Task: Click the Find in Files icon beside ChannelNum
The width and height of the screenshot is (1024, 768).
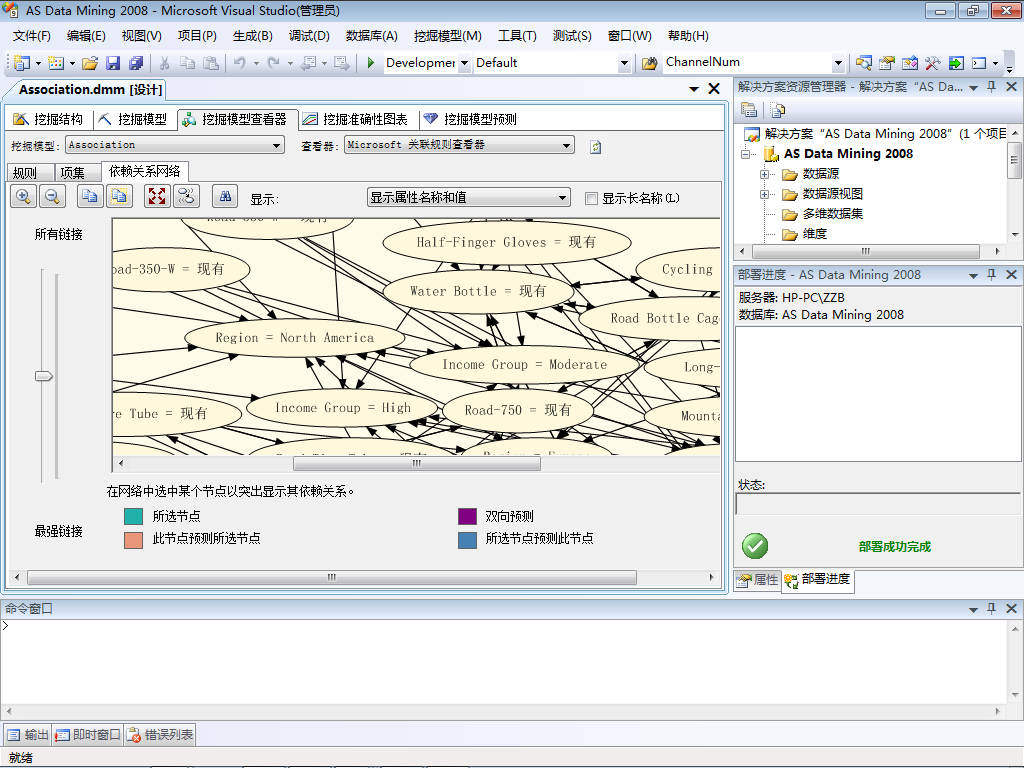Action: pyautogui.click(x=649, y=63)
